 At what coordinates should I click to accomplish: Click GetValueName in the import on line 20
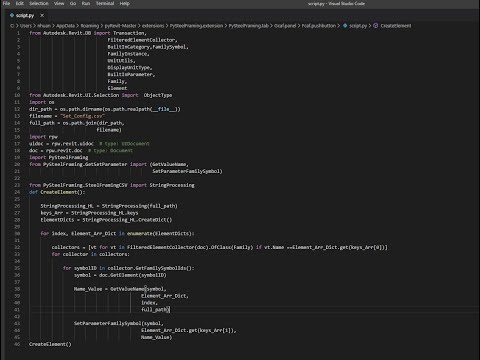pos(169,164)
